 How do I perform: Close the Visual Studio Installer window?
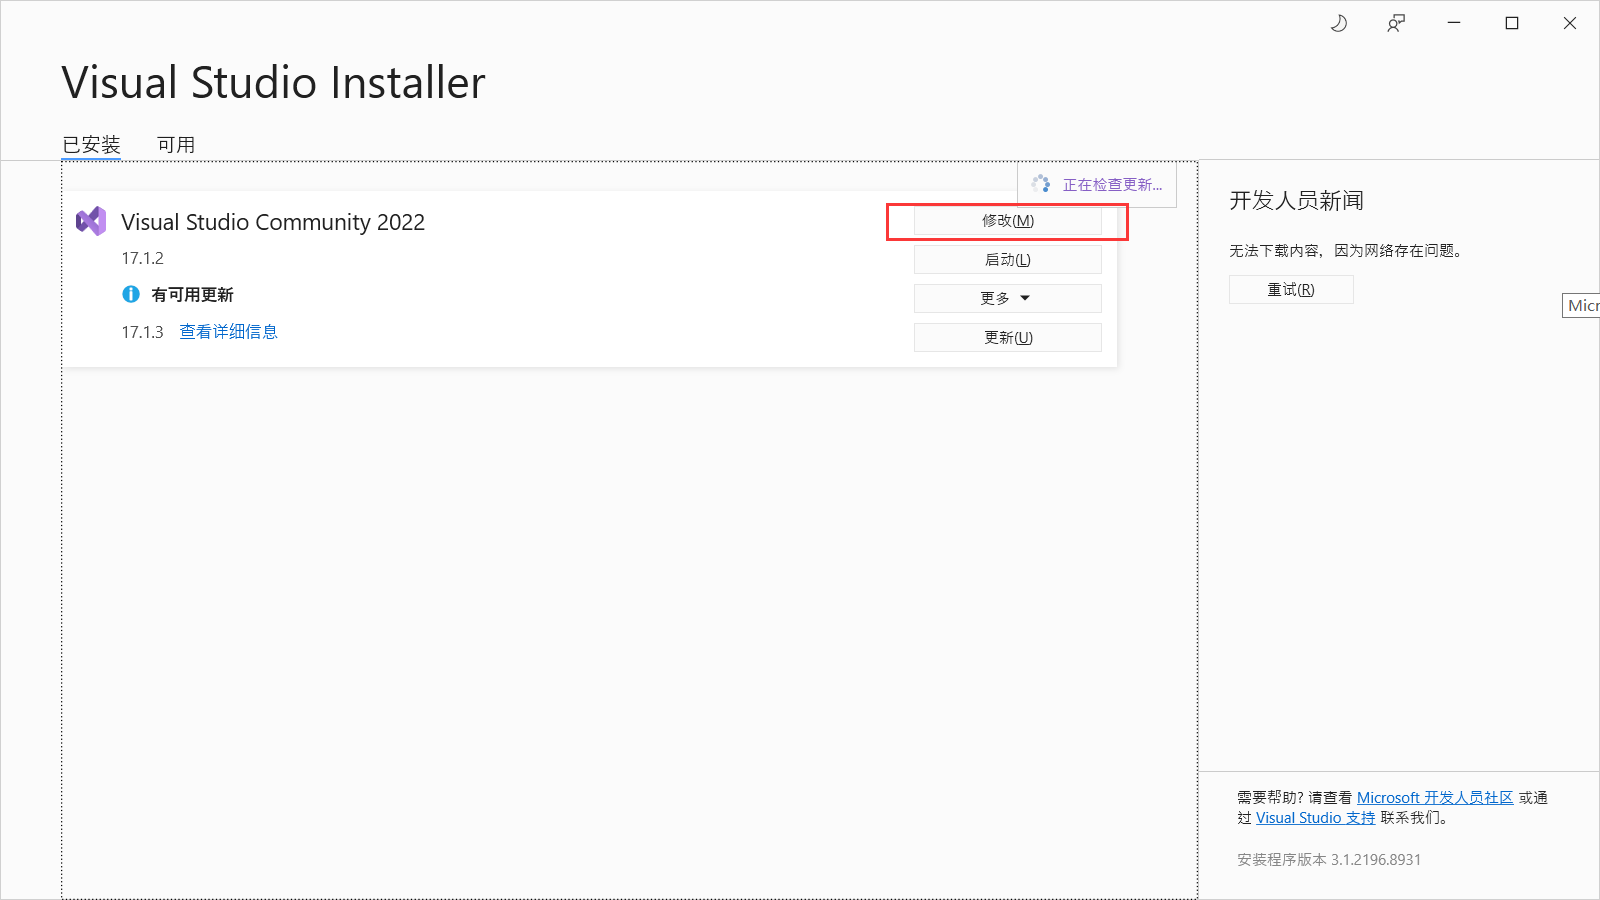click(1570, 23)
